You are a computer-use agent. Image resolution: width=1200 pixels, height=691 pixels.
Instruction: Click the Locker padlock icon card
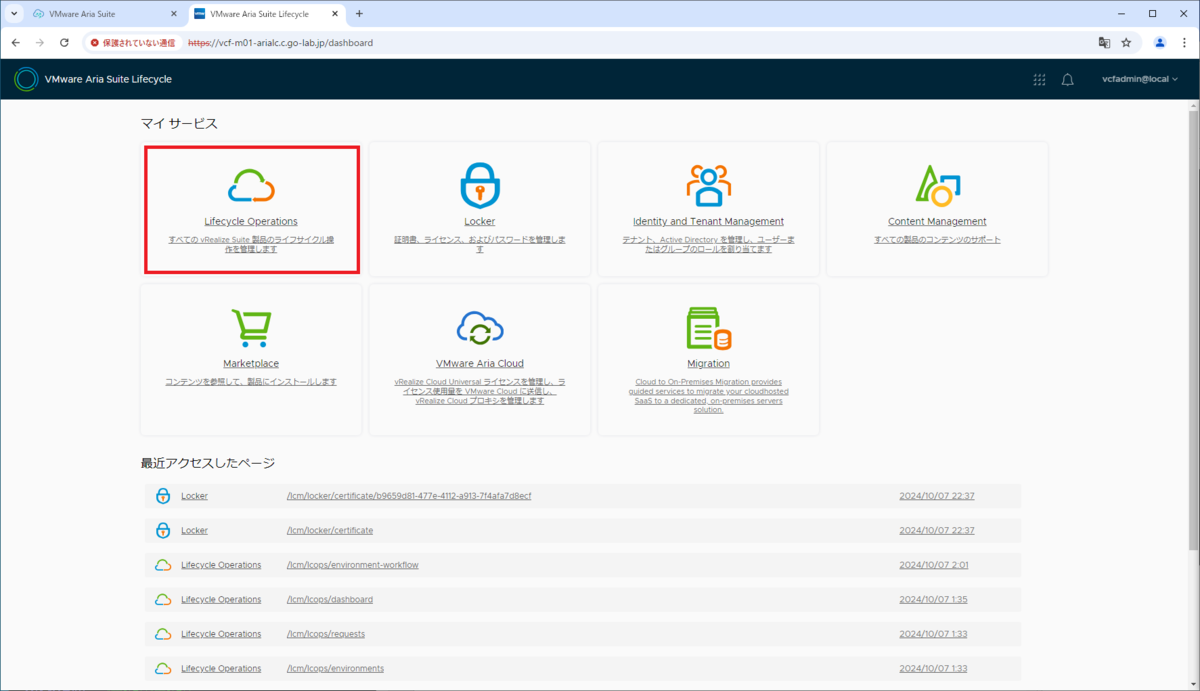coord(480,185)
